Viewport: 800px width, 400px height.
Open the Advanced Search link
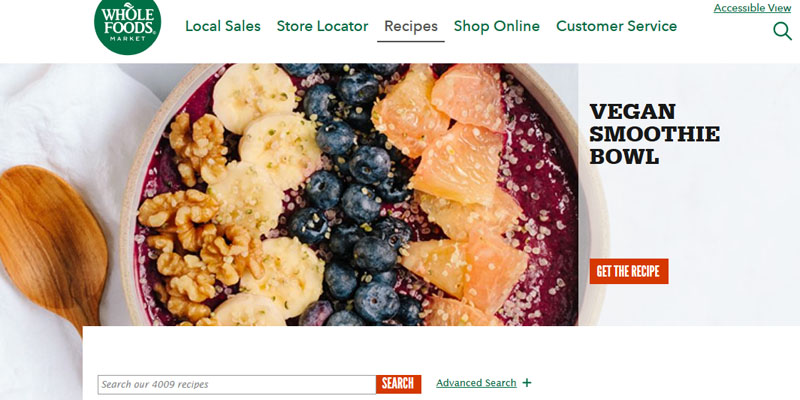476,383
